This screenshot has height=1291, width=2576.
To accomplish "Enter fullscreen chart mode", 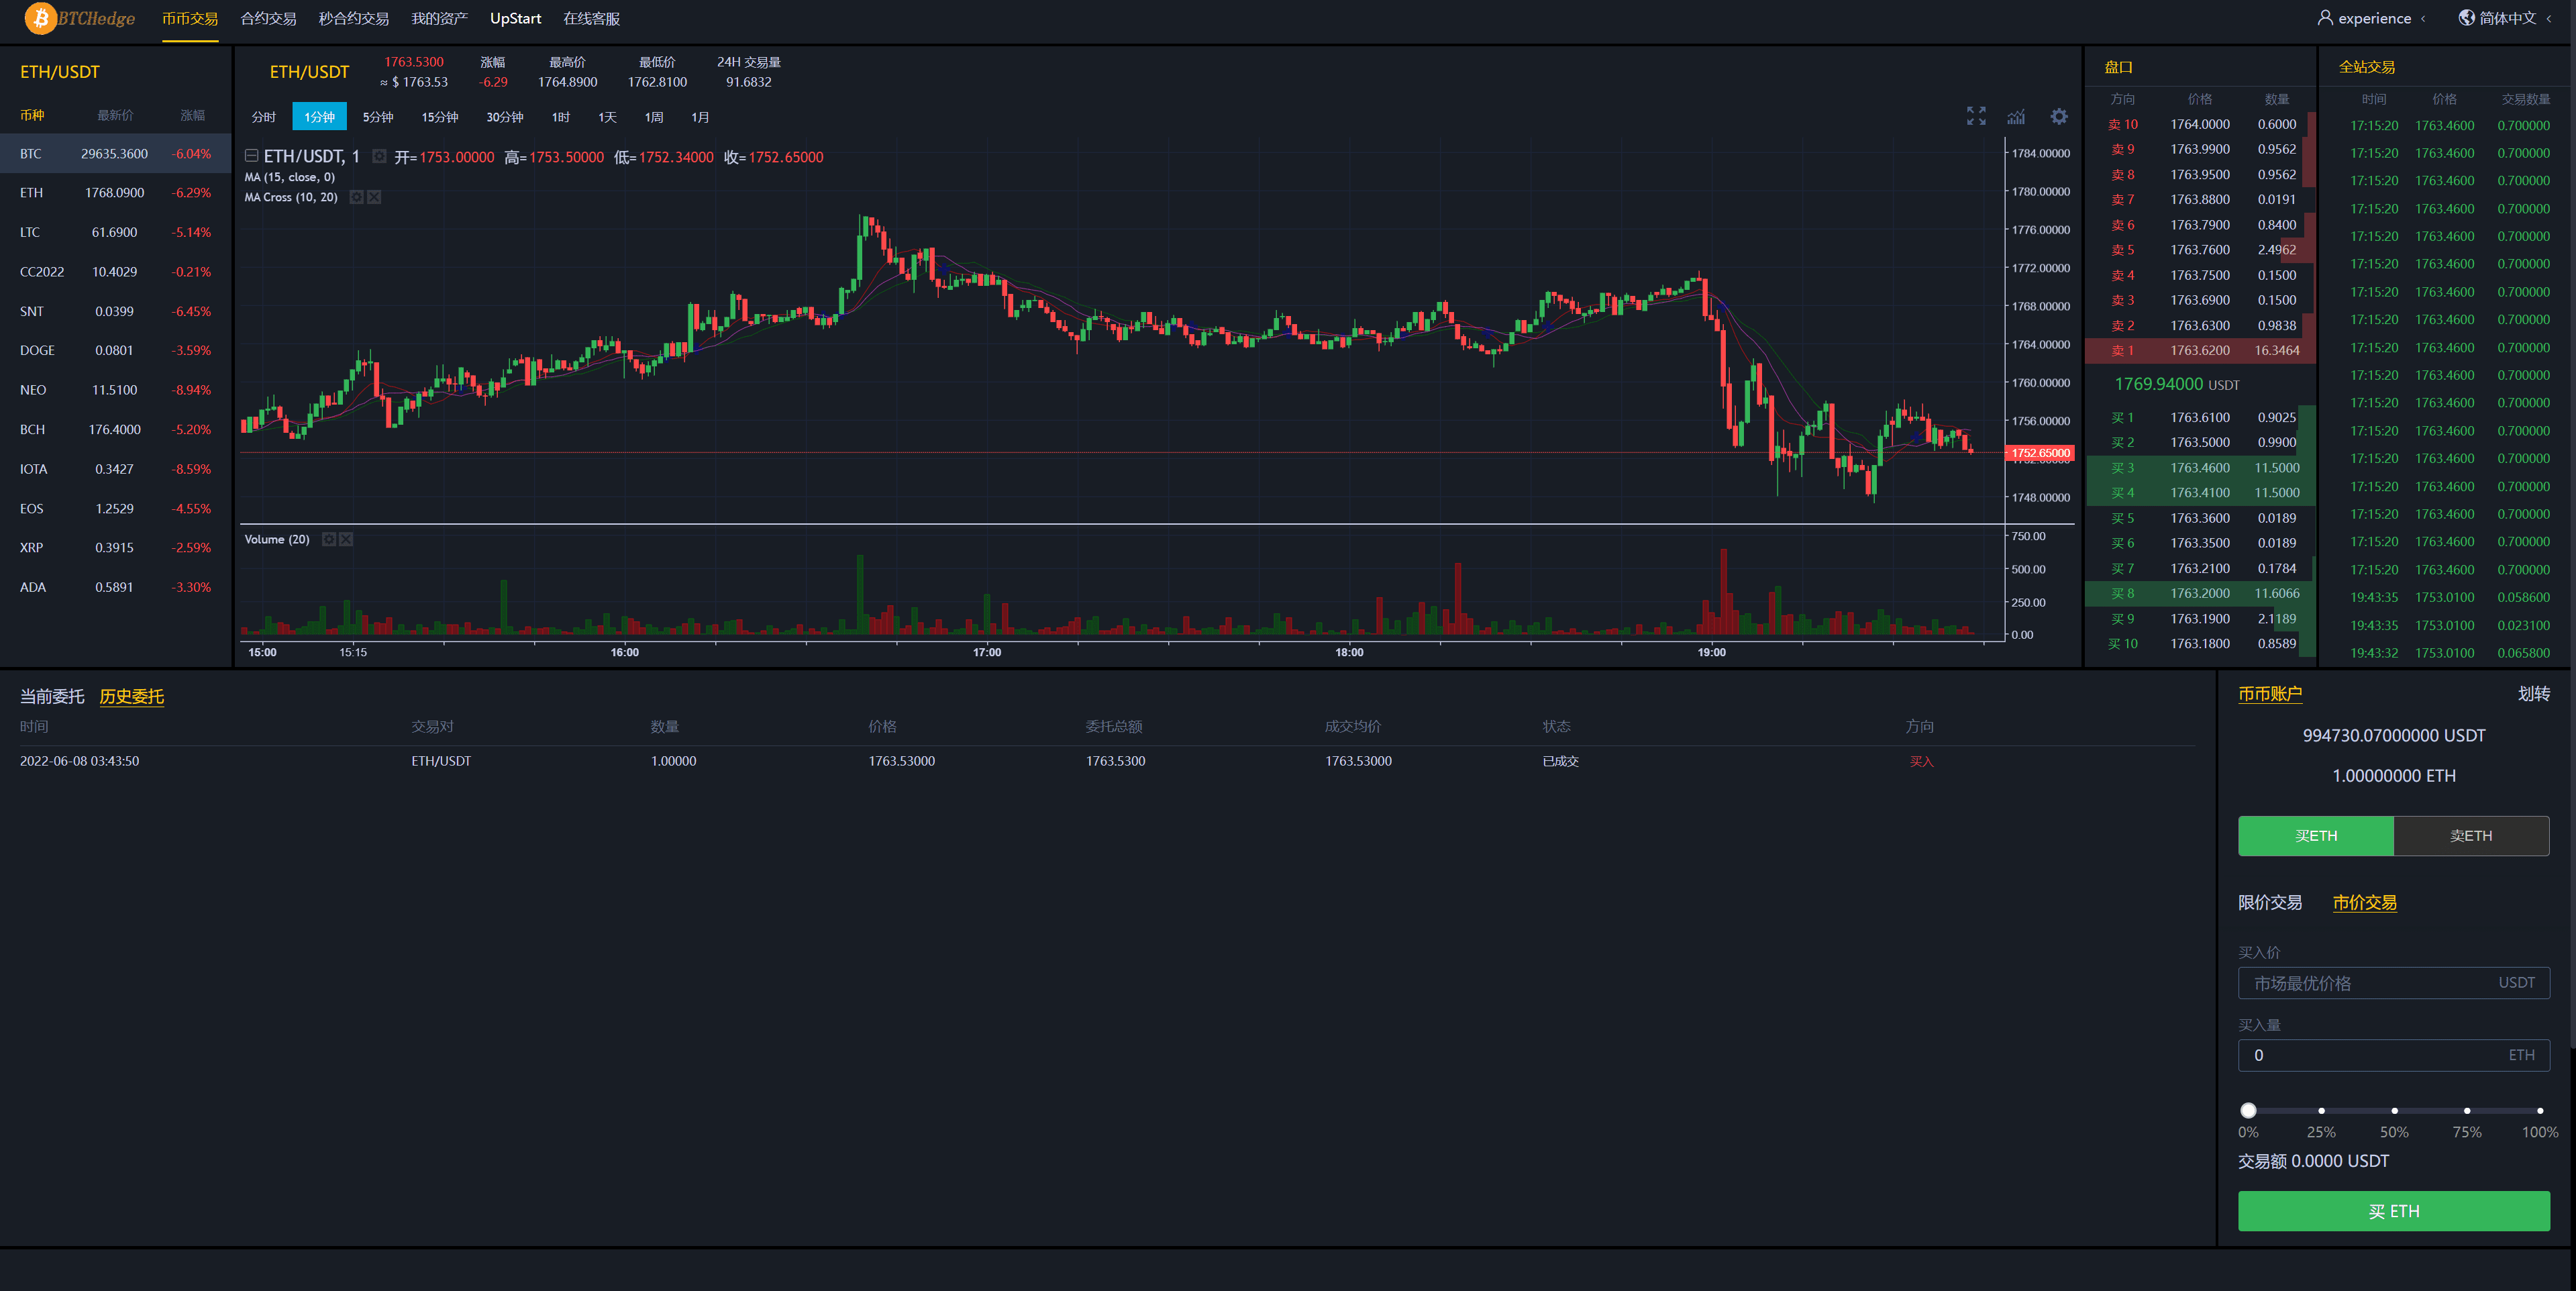I will point(1976,116).
